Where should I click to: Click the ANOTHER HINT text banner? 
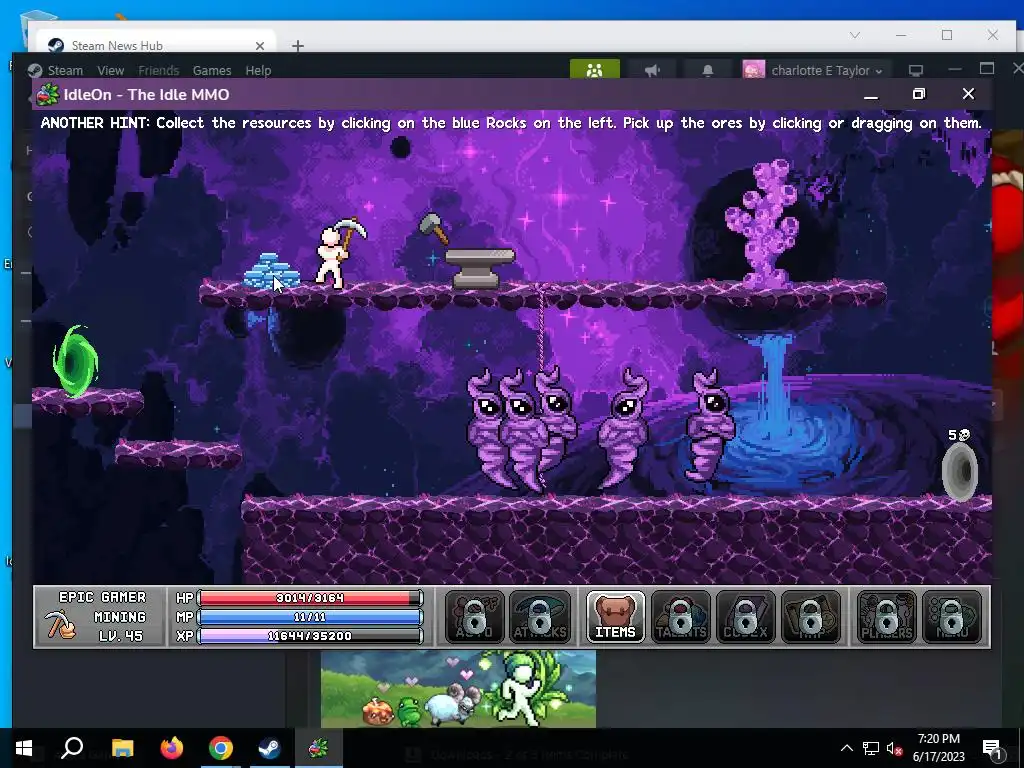point(511,123)
